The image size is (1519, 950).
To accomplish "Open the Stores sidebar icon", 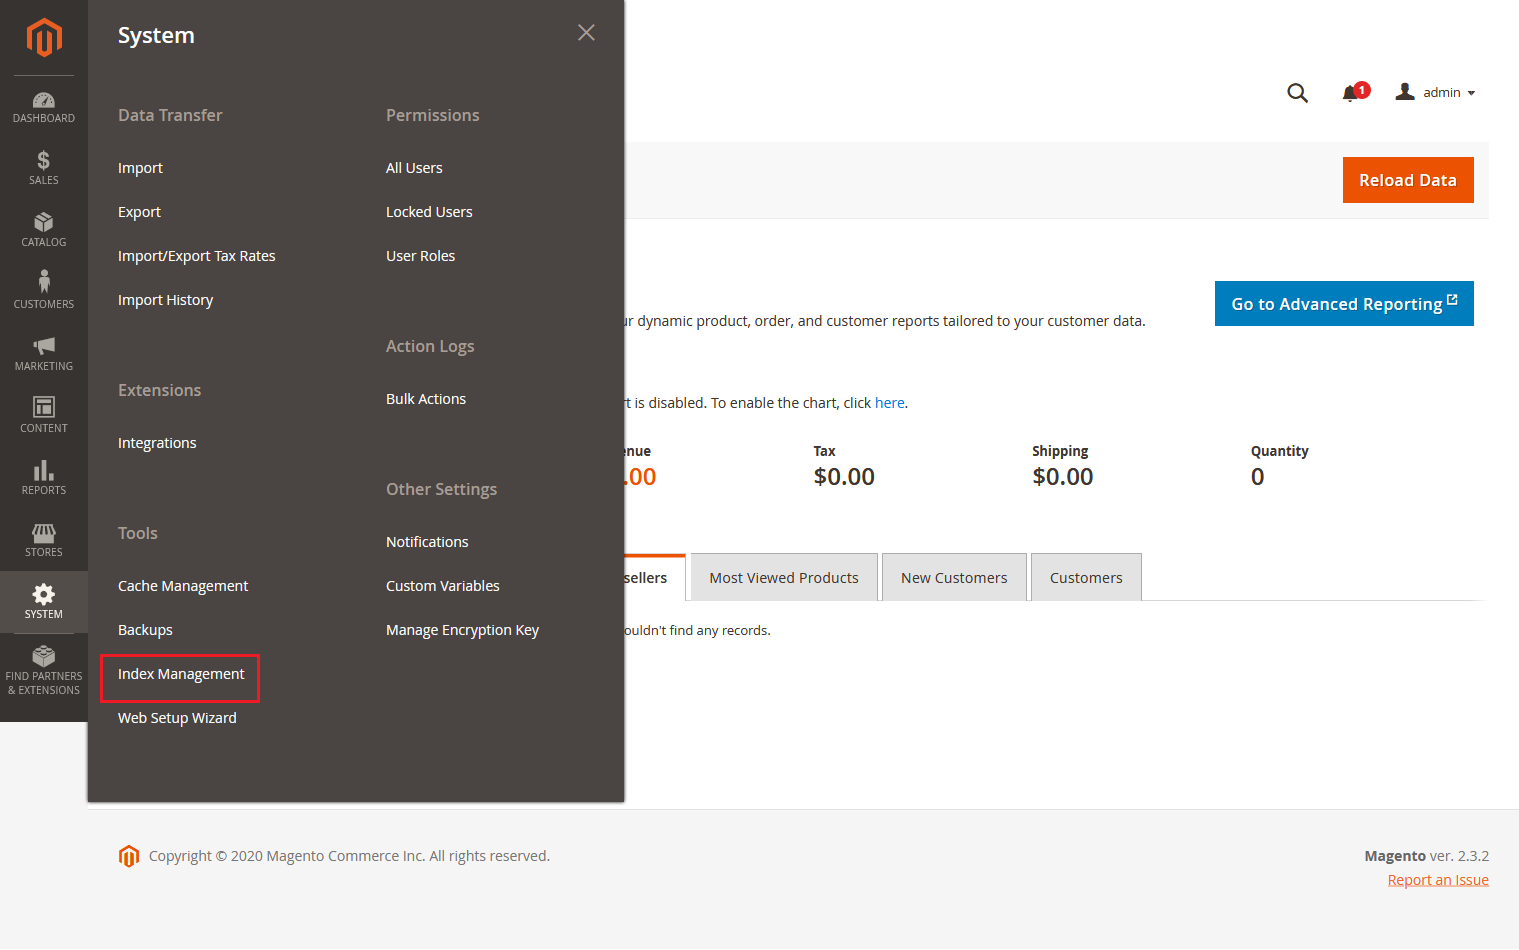I will [43, 539].
